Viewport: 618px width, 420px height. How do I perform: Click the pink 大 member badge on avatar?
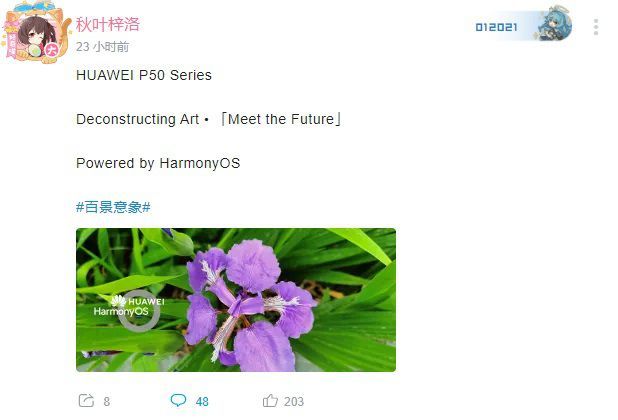(x=52, y=50)
